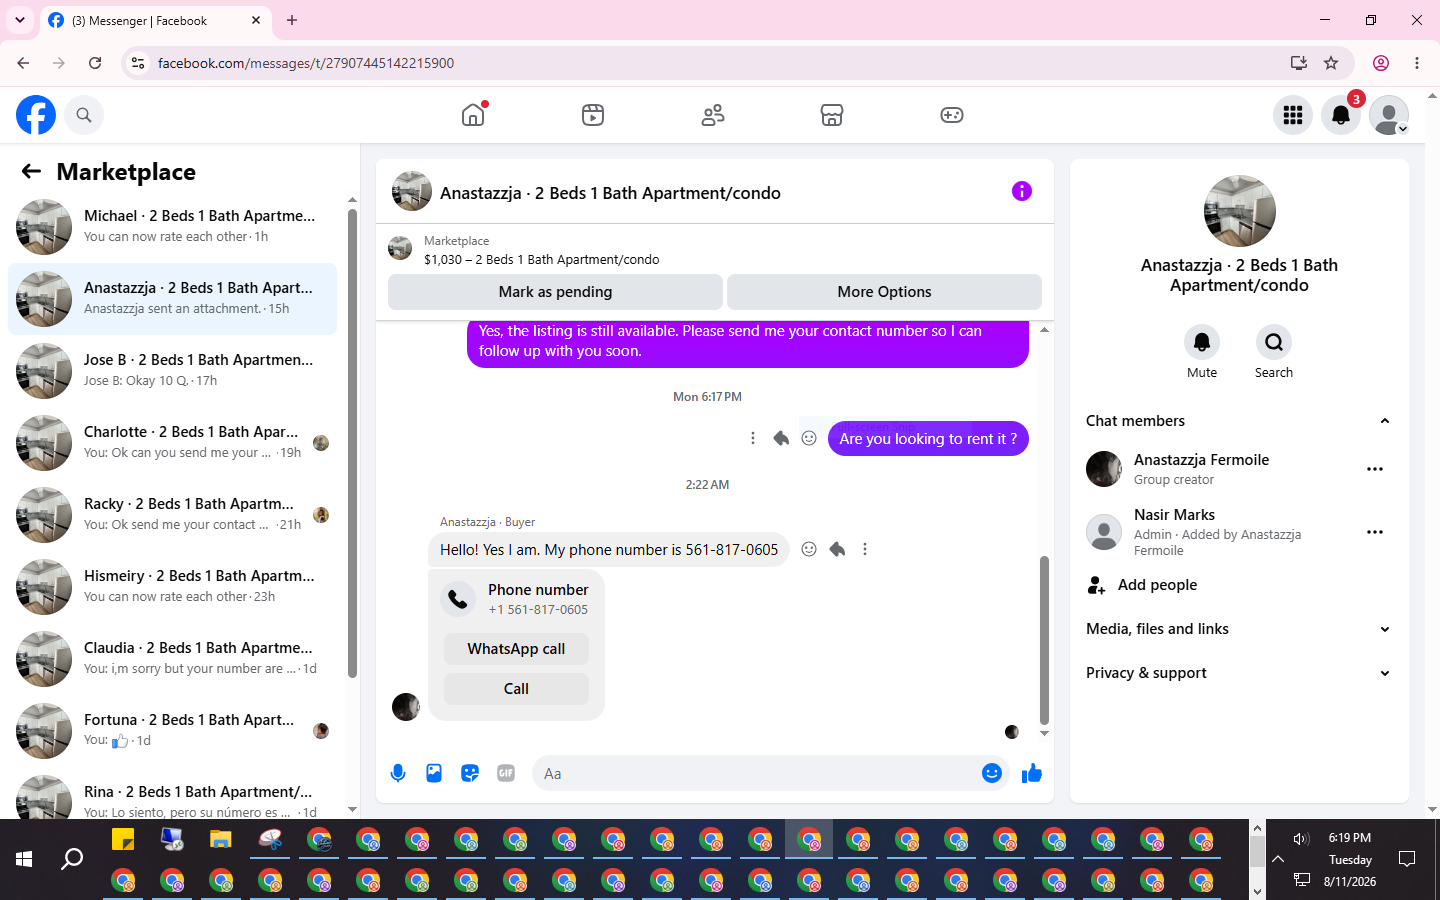
Task: Go to the Home feed icon
Action: [x=473, y=115]
